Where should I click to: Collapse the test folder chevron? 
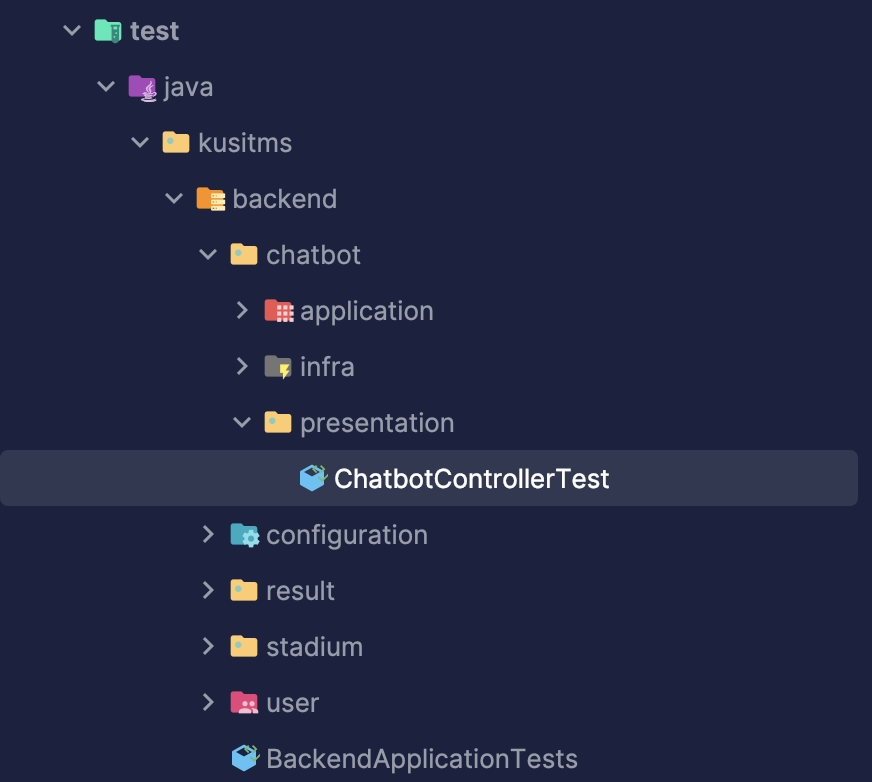tap(72, 31)
